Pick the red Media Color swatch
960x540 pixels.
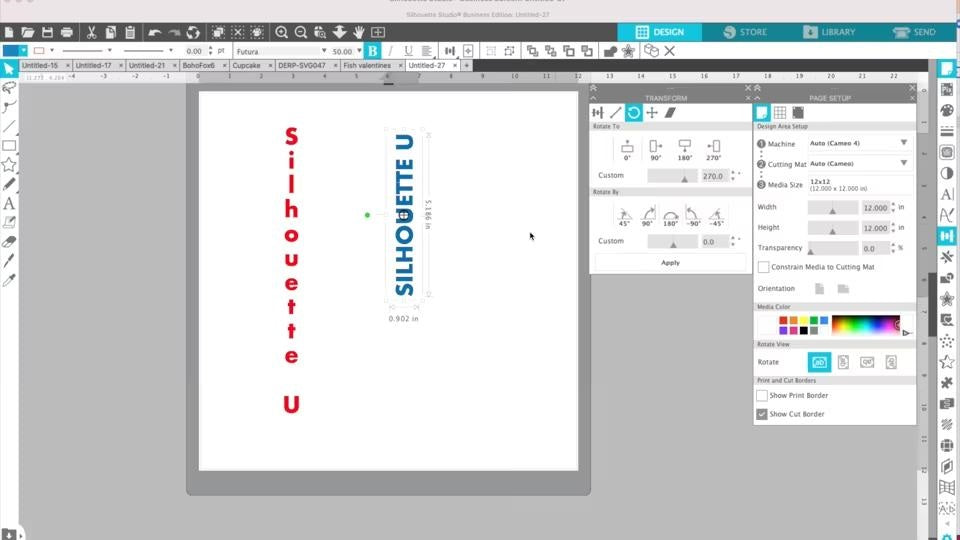(783, 320)
